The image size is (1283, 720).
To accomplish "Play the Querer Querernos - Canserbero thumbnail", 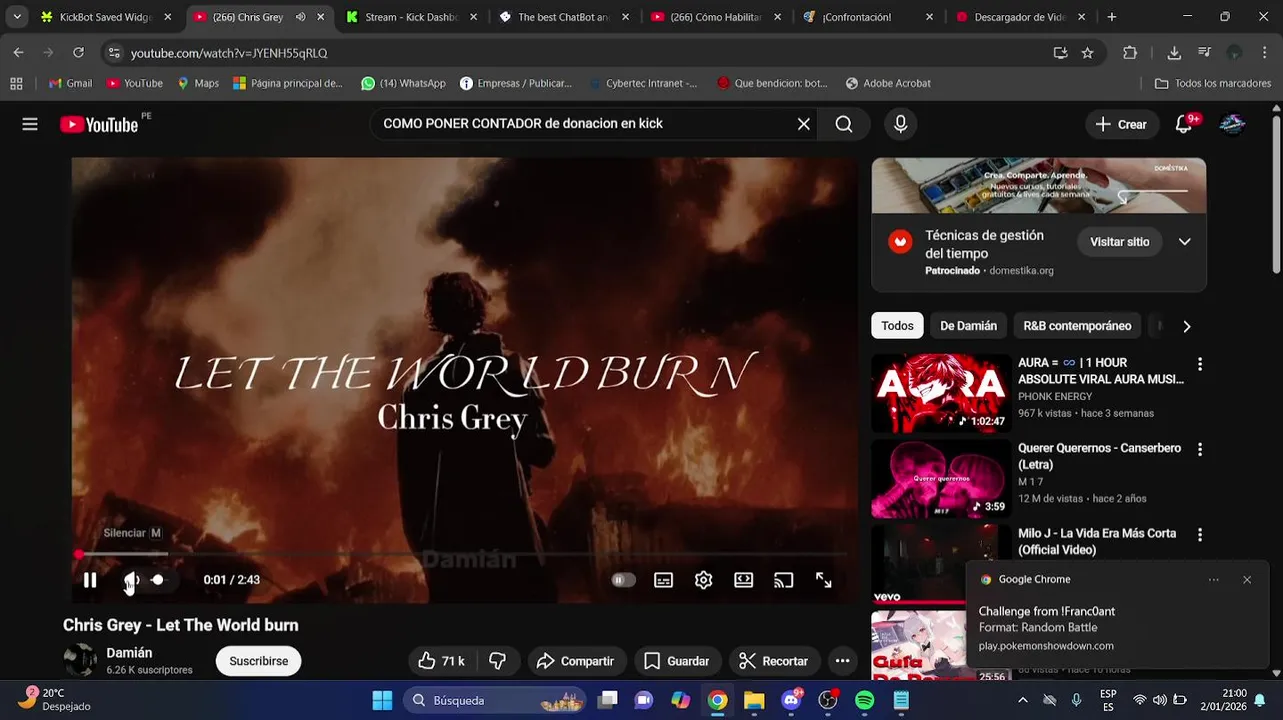I will coord(940,479).
